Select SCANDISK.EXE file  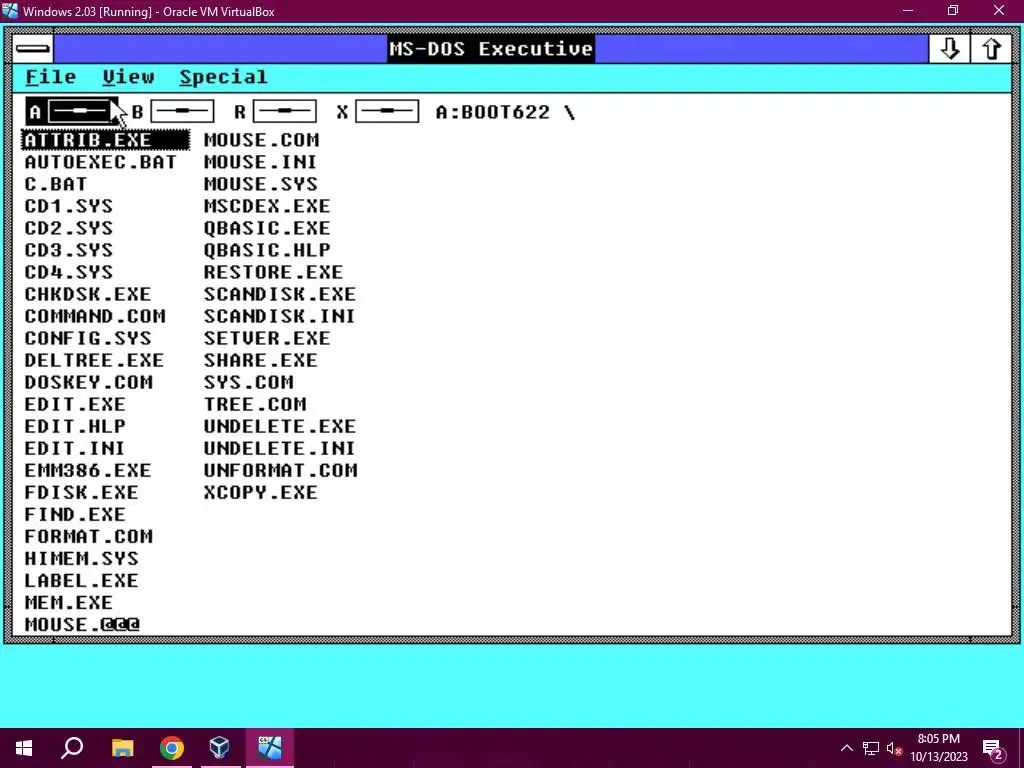click(280, 295)
